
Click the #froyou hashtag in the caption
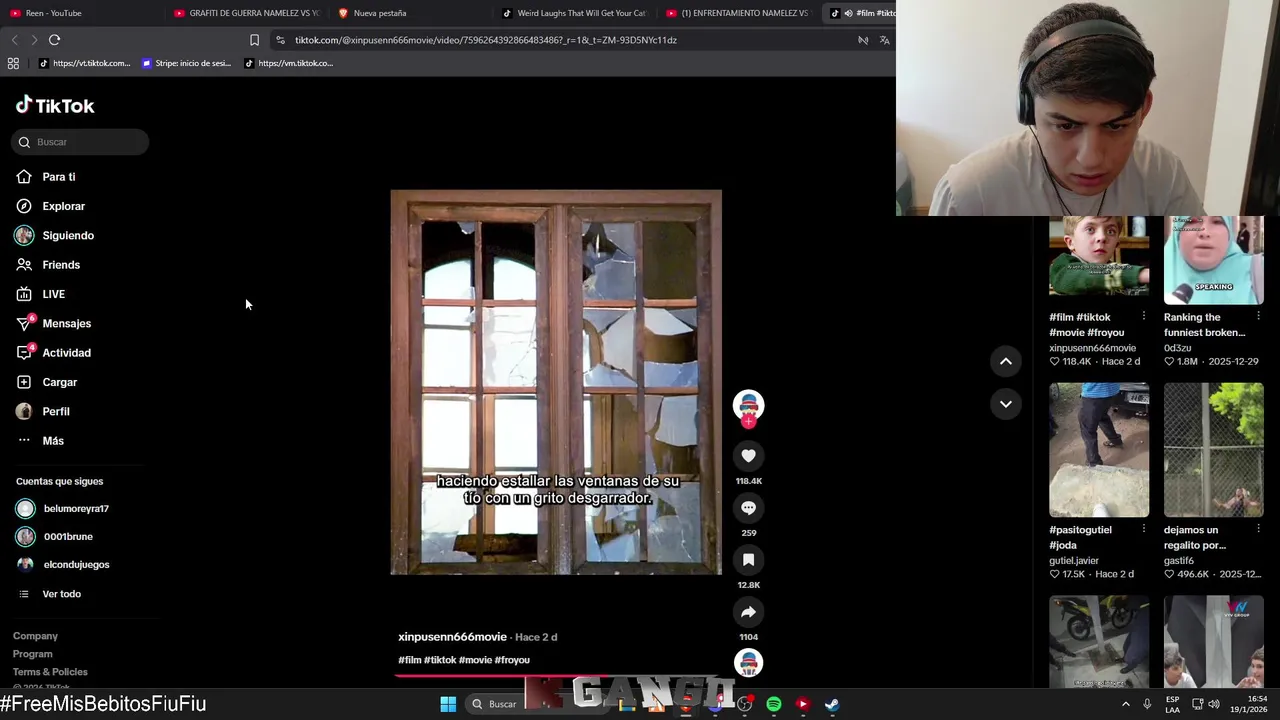[512, 660]
